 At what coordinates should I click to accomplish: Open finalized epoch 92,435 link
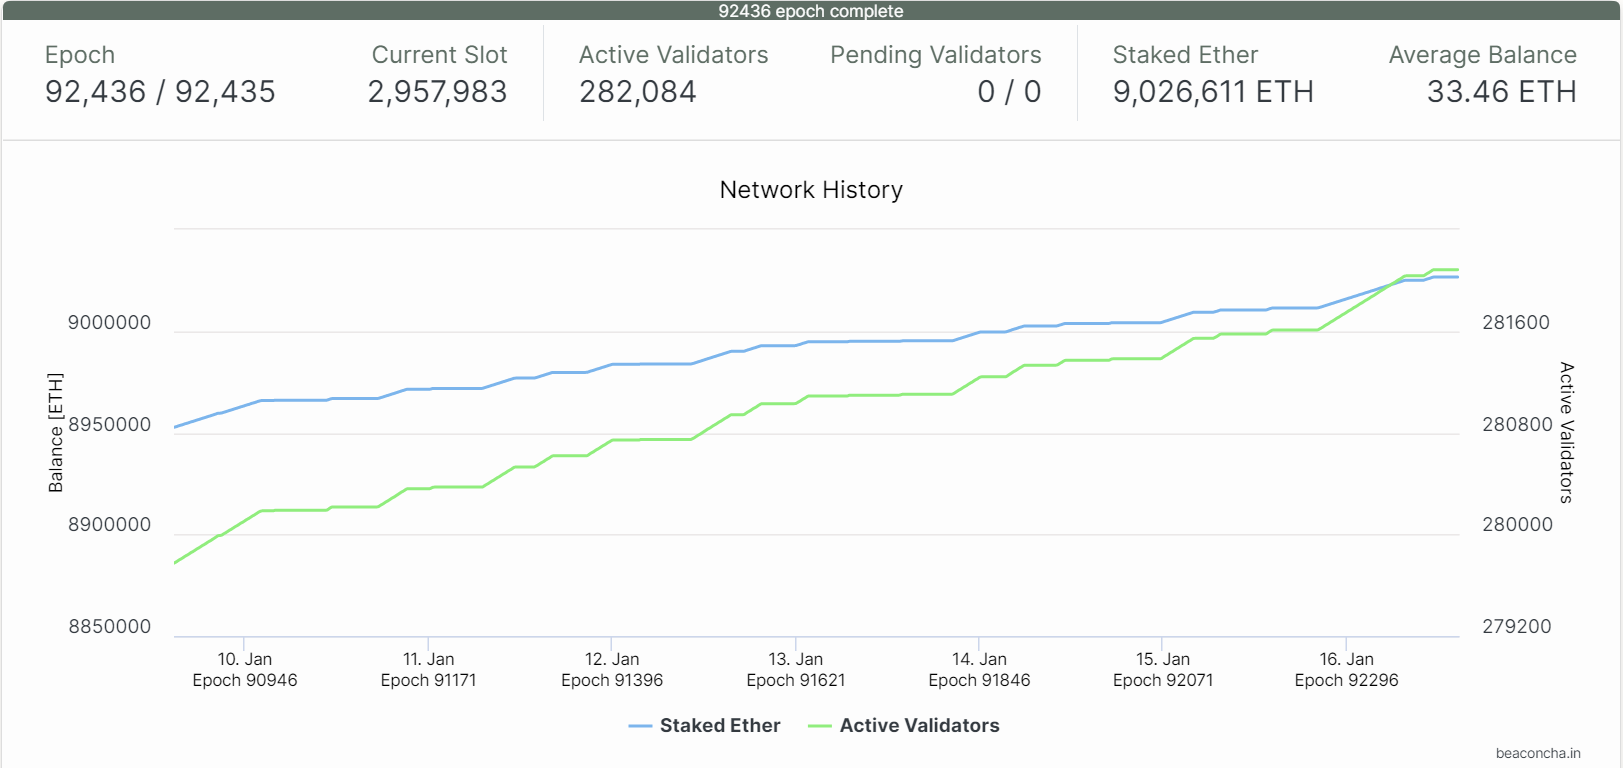click(225, 92)
